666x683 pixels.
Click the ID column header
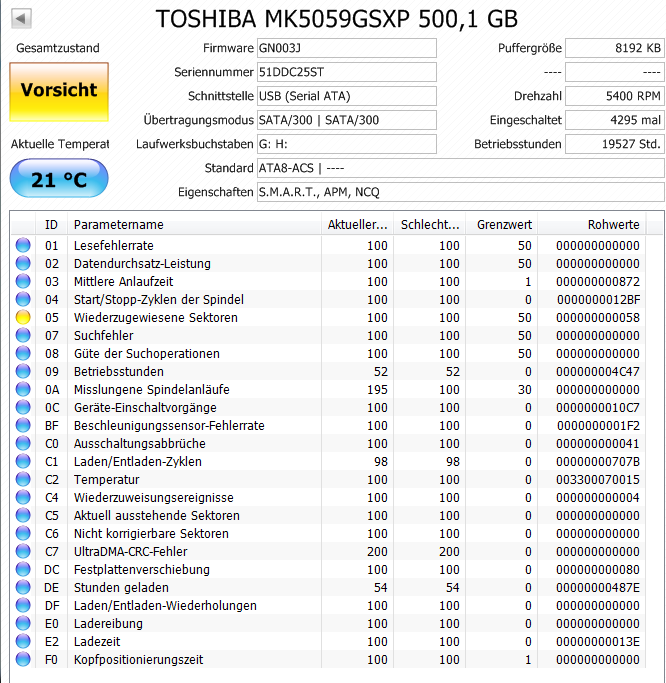51,225
